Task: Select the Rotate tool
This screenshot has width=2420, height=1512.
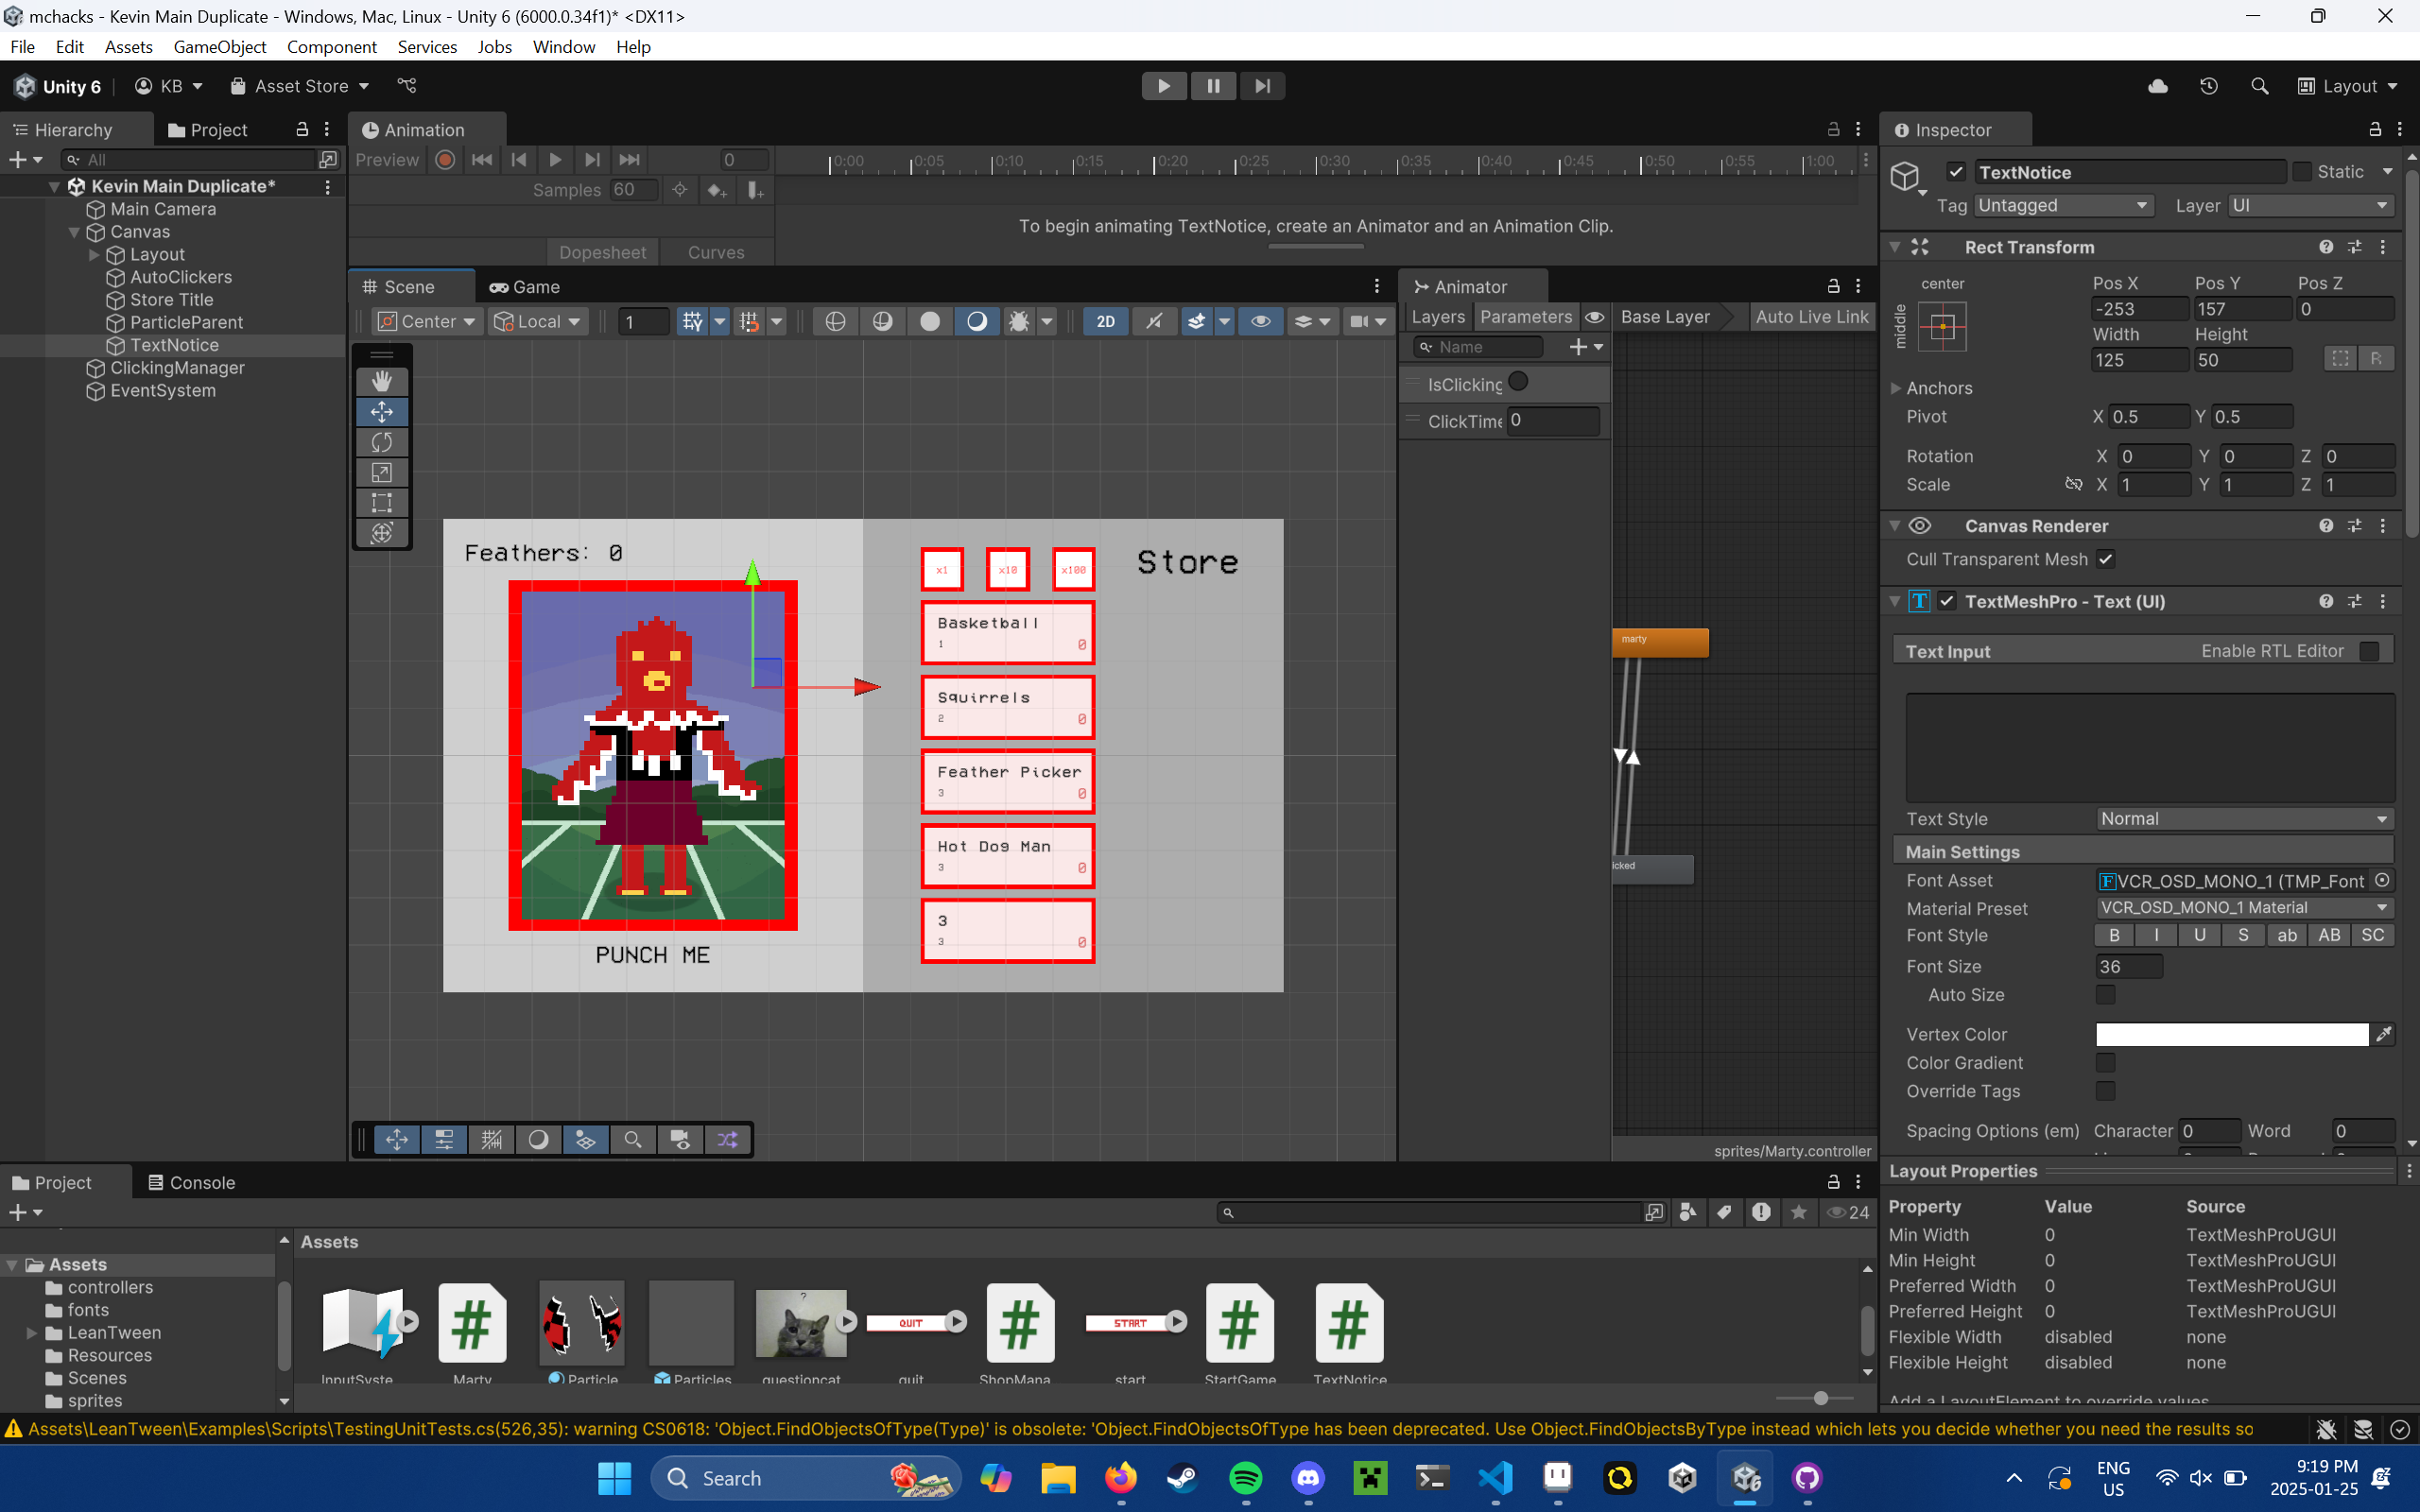Action: point(381,442)
